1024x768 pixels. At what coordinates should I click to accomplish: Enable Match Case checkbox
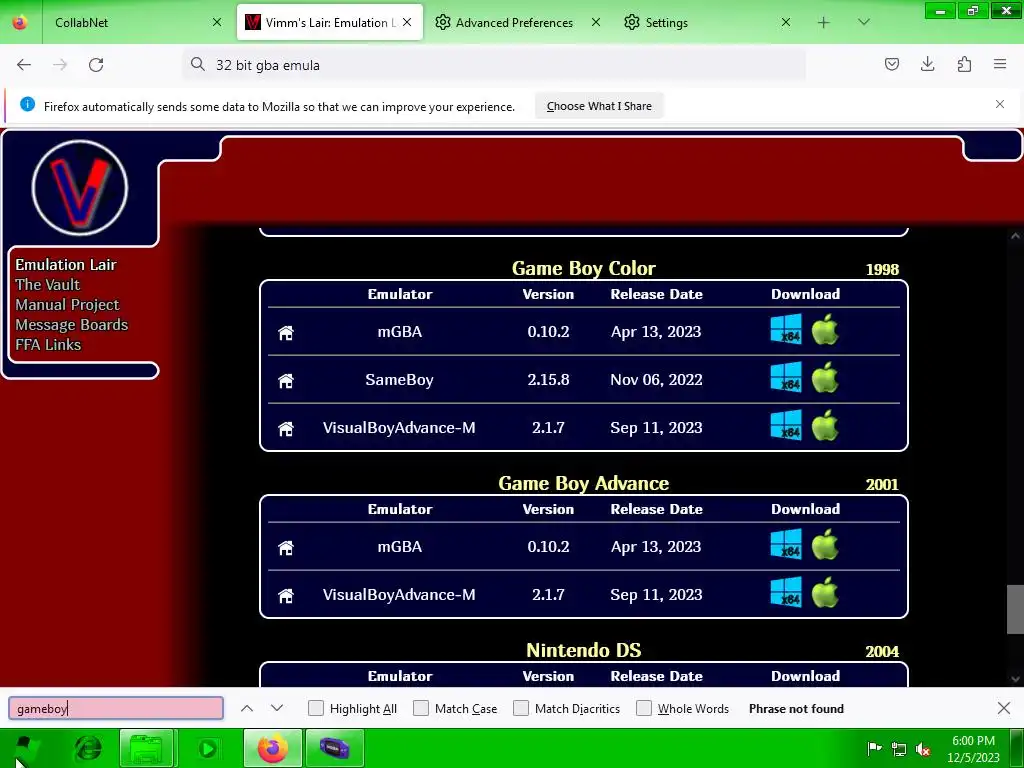pyautogui.click(x=421, y=708)
